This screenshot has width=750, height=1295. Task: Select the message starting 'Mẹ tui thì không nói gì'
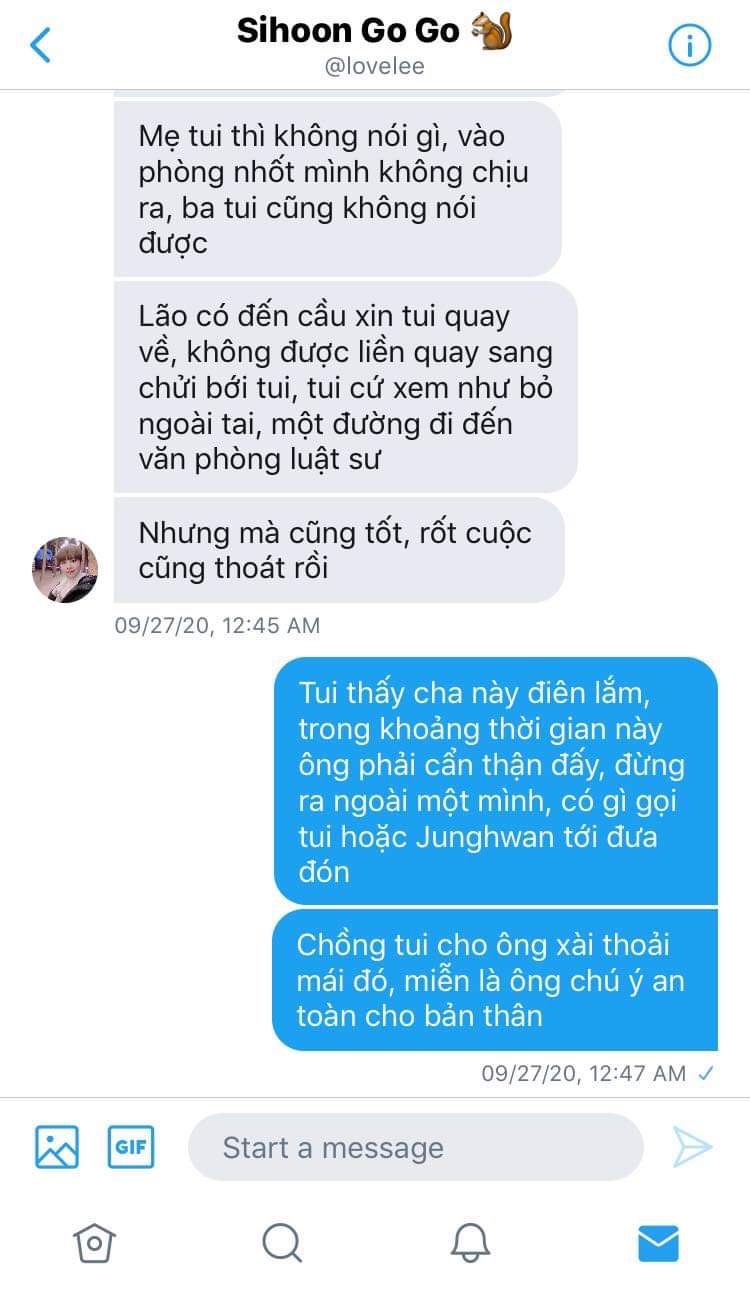(x=337, y=189)
